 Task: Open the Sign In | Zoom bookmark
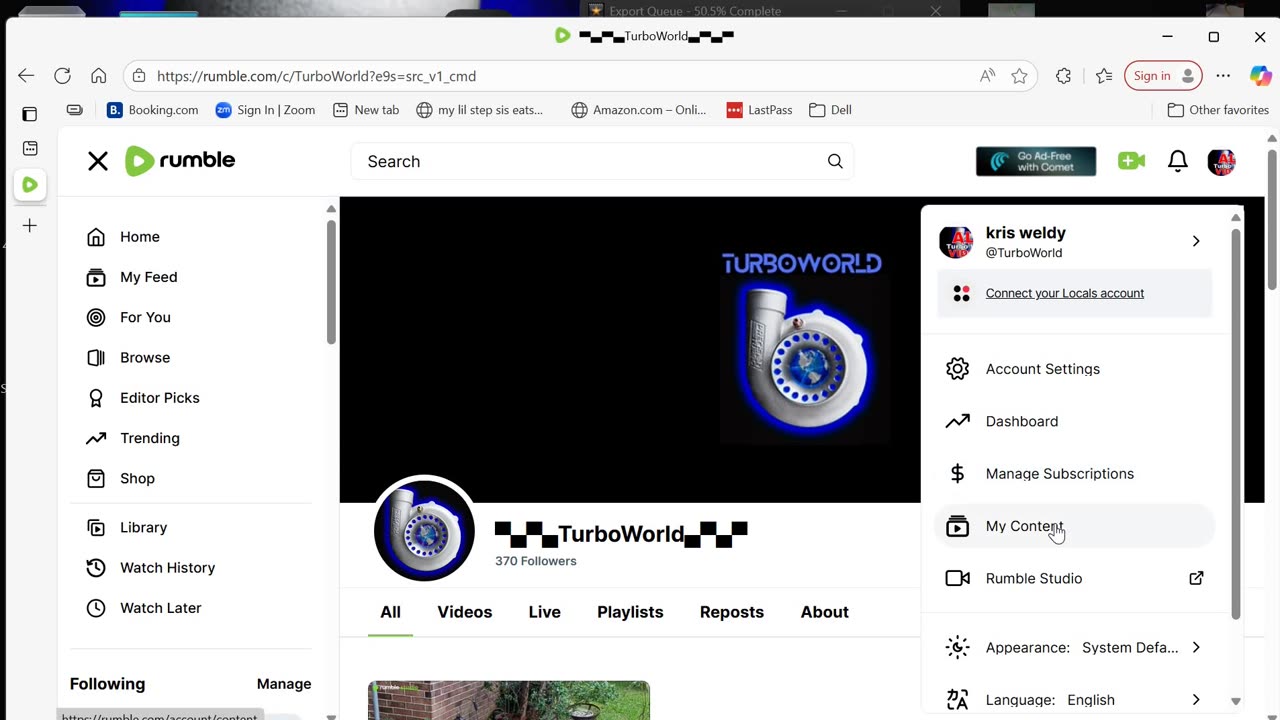click(266, 110)
